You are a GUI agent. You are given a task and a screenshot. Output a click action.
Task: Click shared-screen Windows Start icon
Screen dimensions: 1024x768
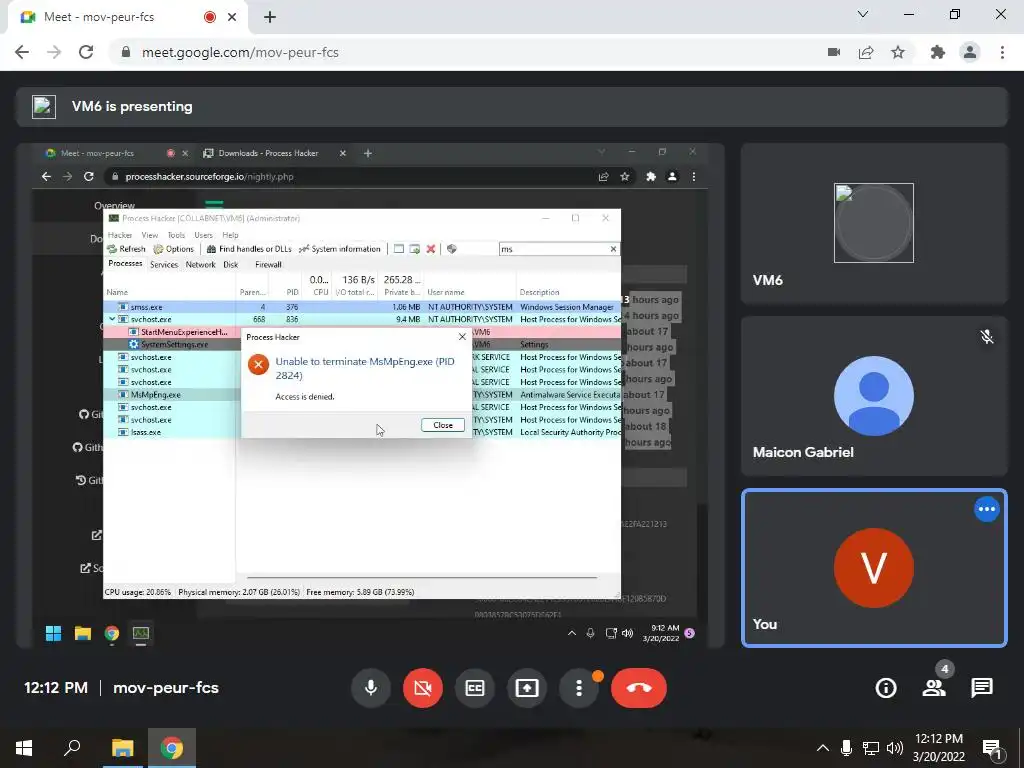click(x=53, y=633)
